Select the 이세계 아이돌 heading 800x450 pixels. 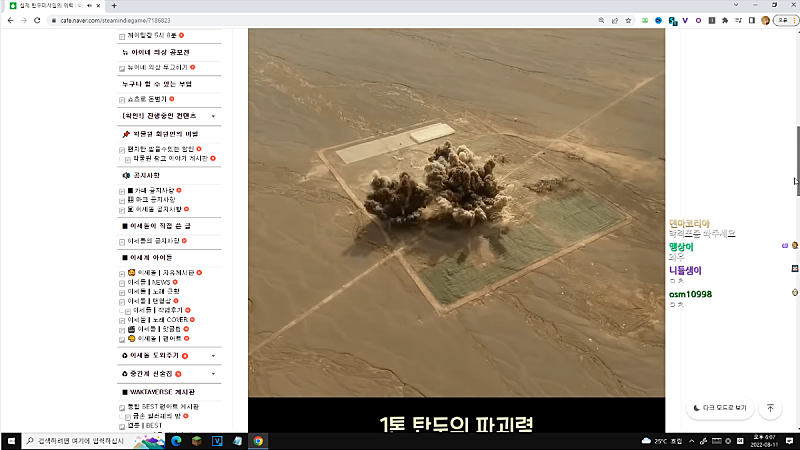coord(151,258)
